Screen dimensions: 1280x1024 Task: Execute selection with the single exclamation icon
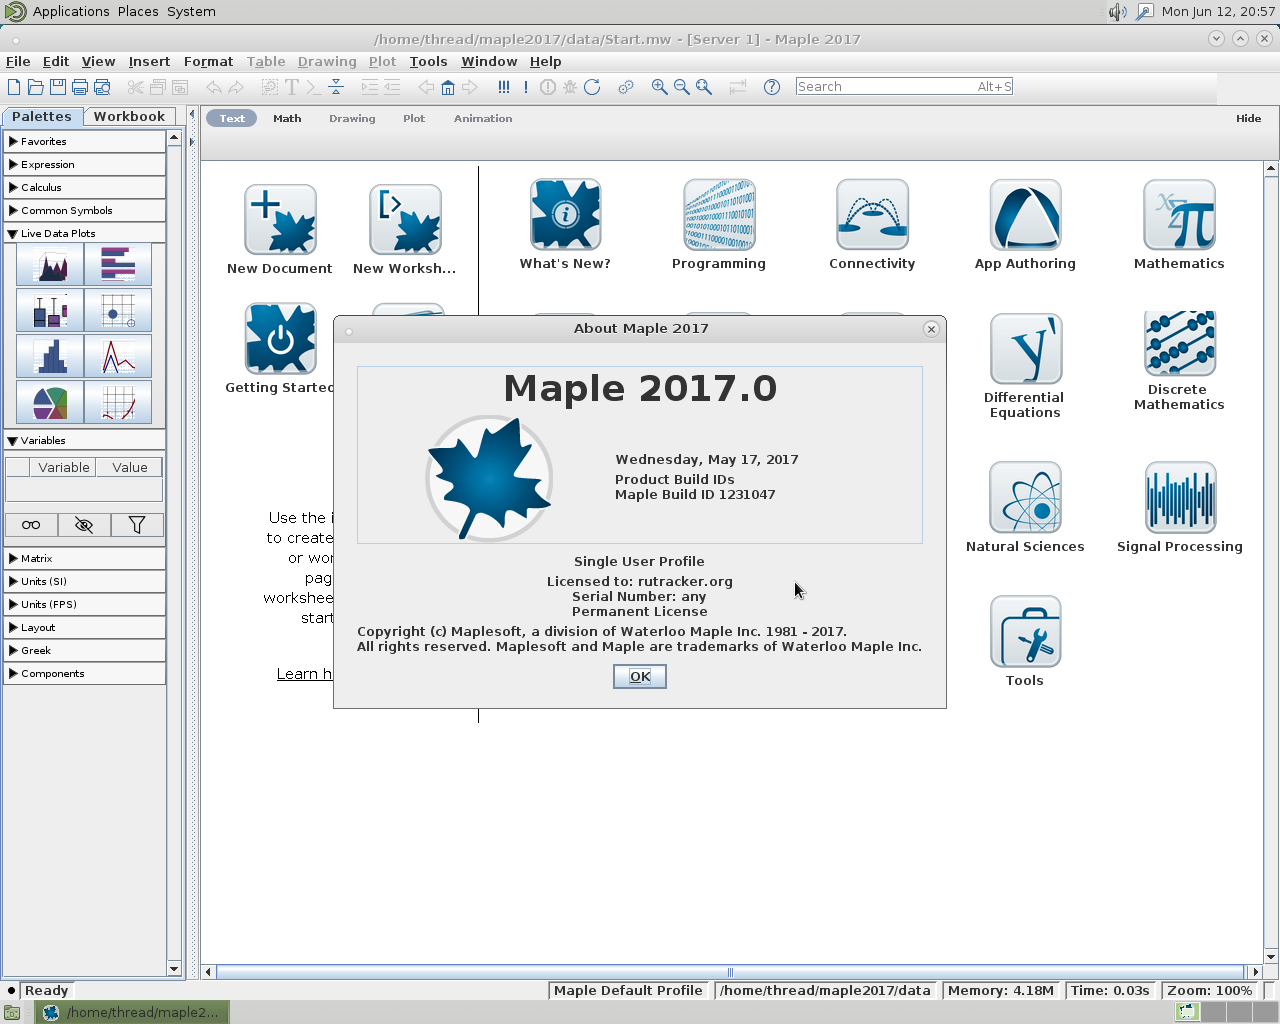click(525, 87)
